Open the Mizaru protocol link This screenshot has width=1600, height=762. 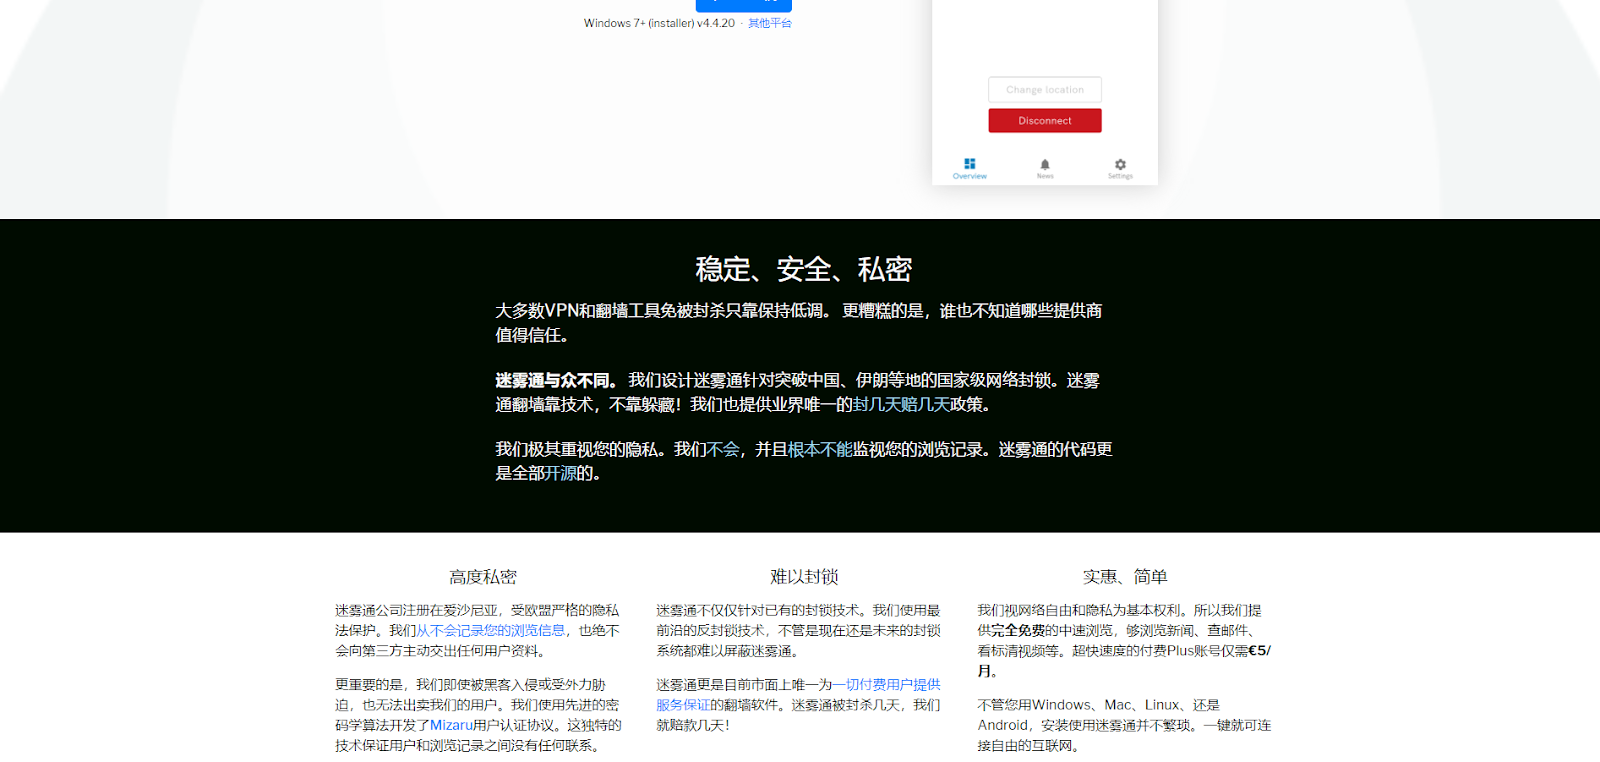[451, 725]
